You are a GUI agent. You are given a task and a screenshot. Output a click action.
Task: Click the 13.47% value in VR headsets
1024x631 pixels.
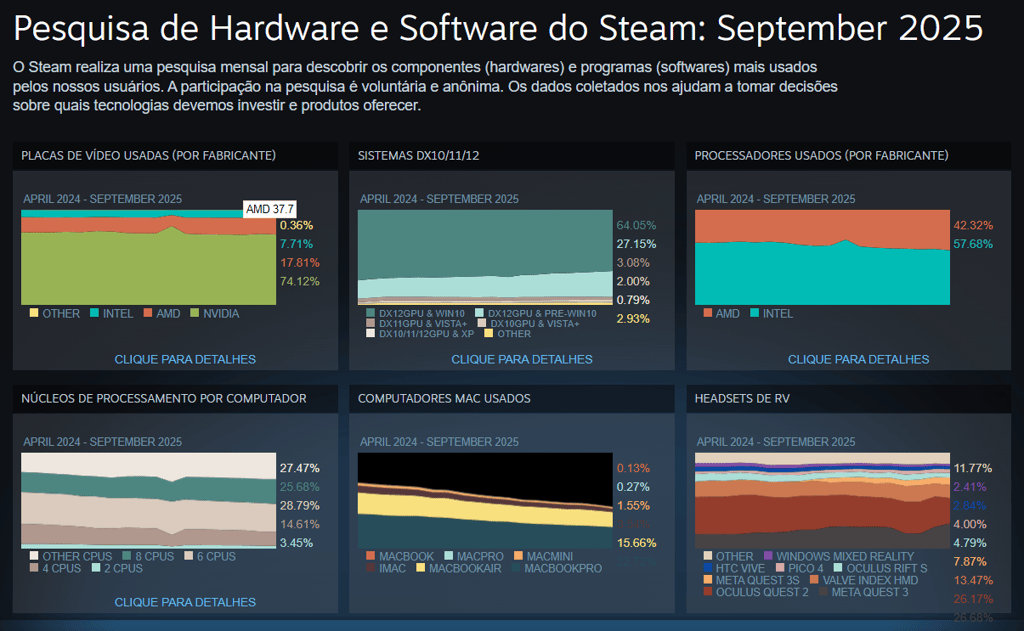click(973, 580)
